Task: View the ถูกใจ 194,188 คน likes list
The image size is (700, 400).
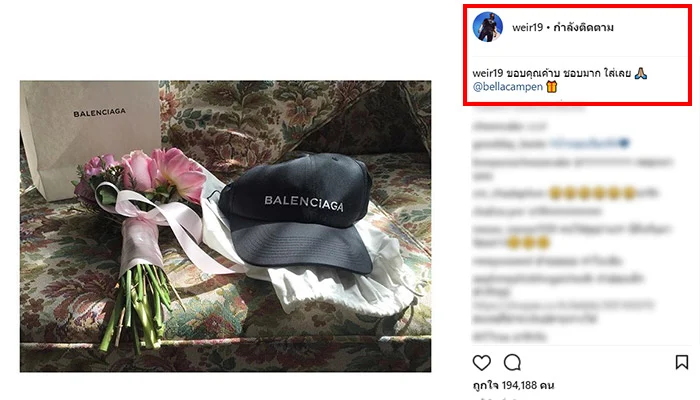Action: 513,385
